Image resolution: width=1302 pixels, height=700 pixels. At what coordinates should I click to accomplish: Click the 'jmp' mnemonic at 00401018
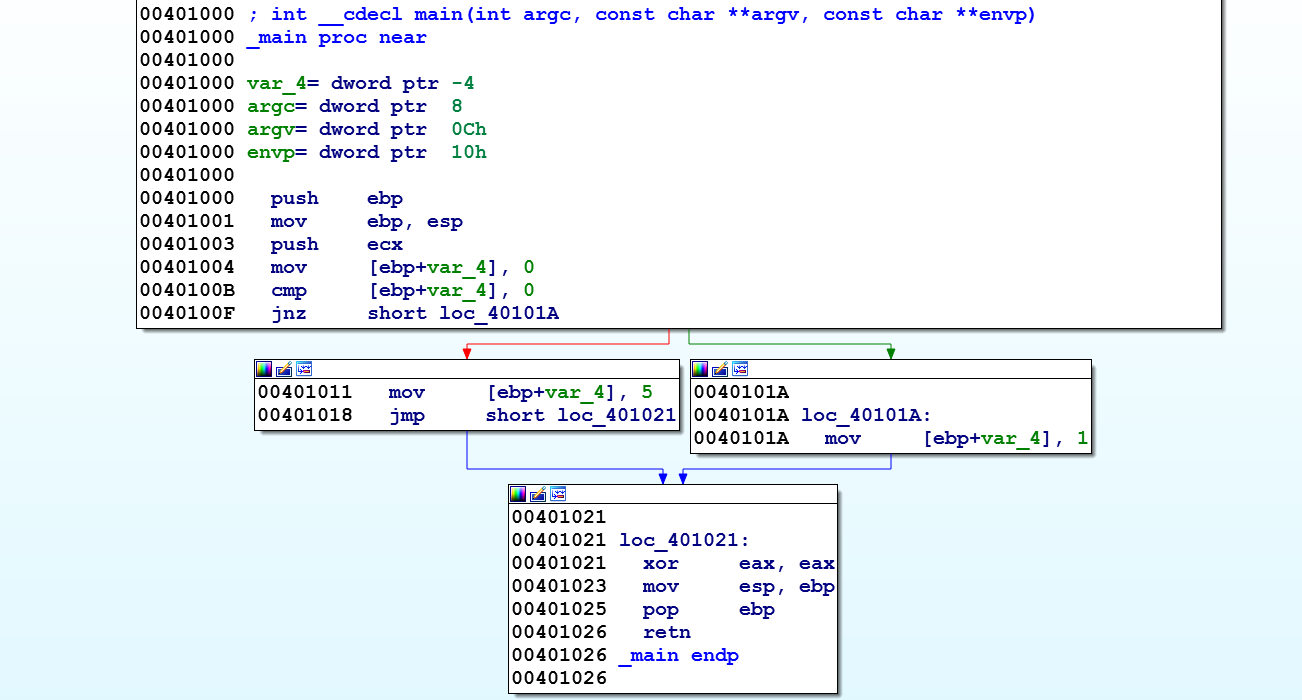407,416
